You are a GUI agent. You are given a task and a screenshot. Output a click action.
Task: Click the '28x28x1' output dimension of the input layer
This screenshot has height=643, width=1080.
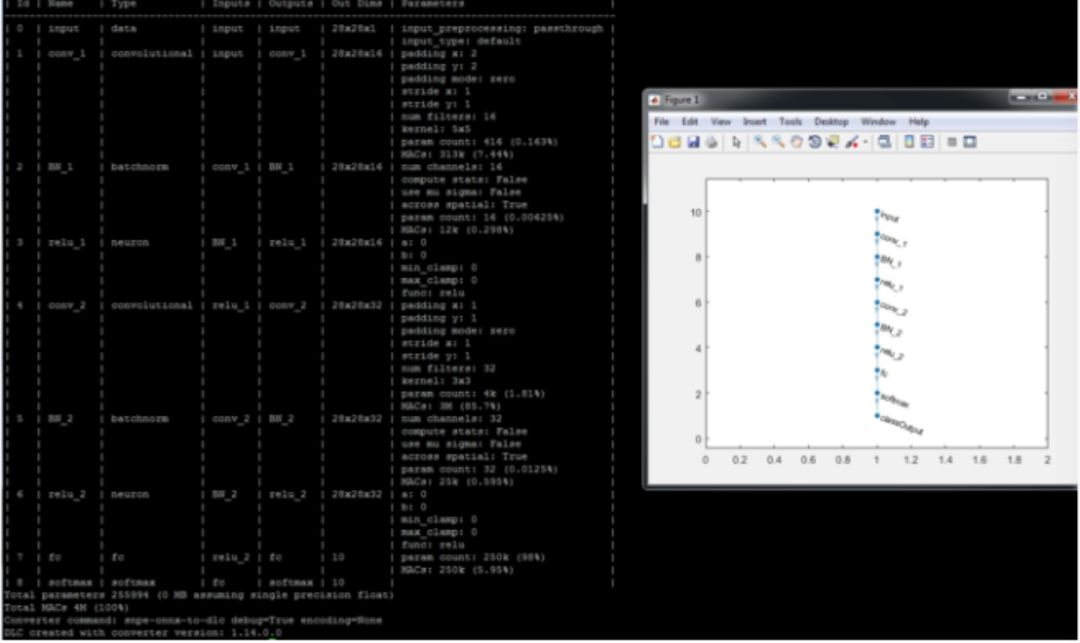pos(353,29)
